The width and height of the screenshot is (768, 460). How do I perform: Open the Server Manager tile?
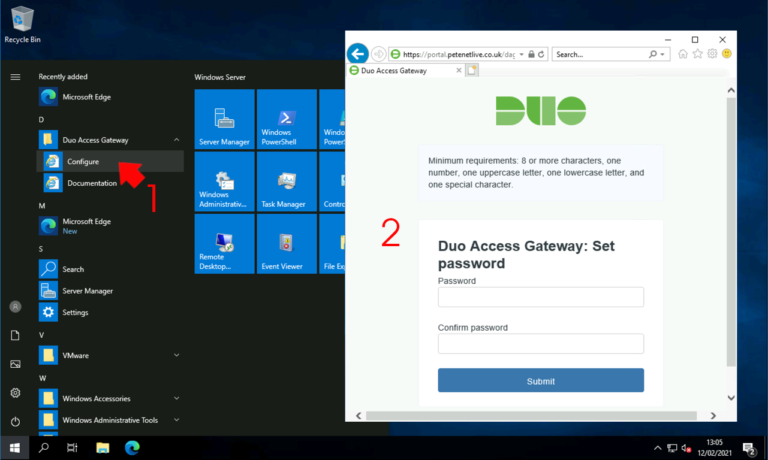coord(224,119)
